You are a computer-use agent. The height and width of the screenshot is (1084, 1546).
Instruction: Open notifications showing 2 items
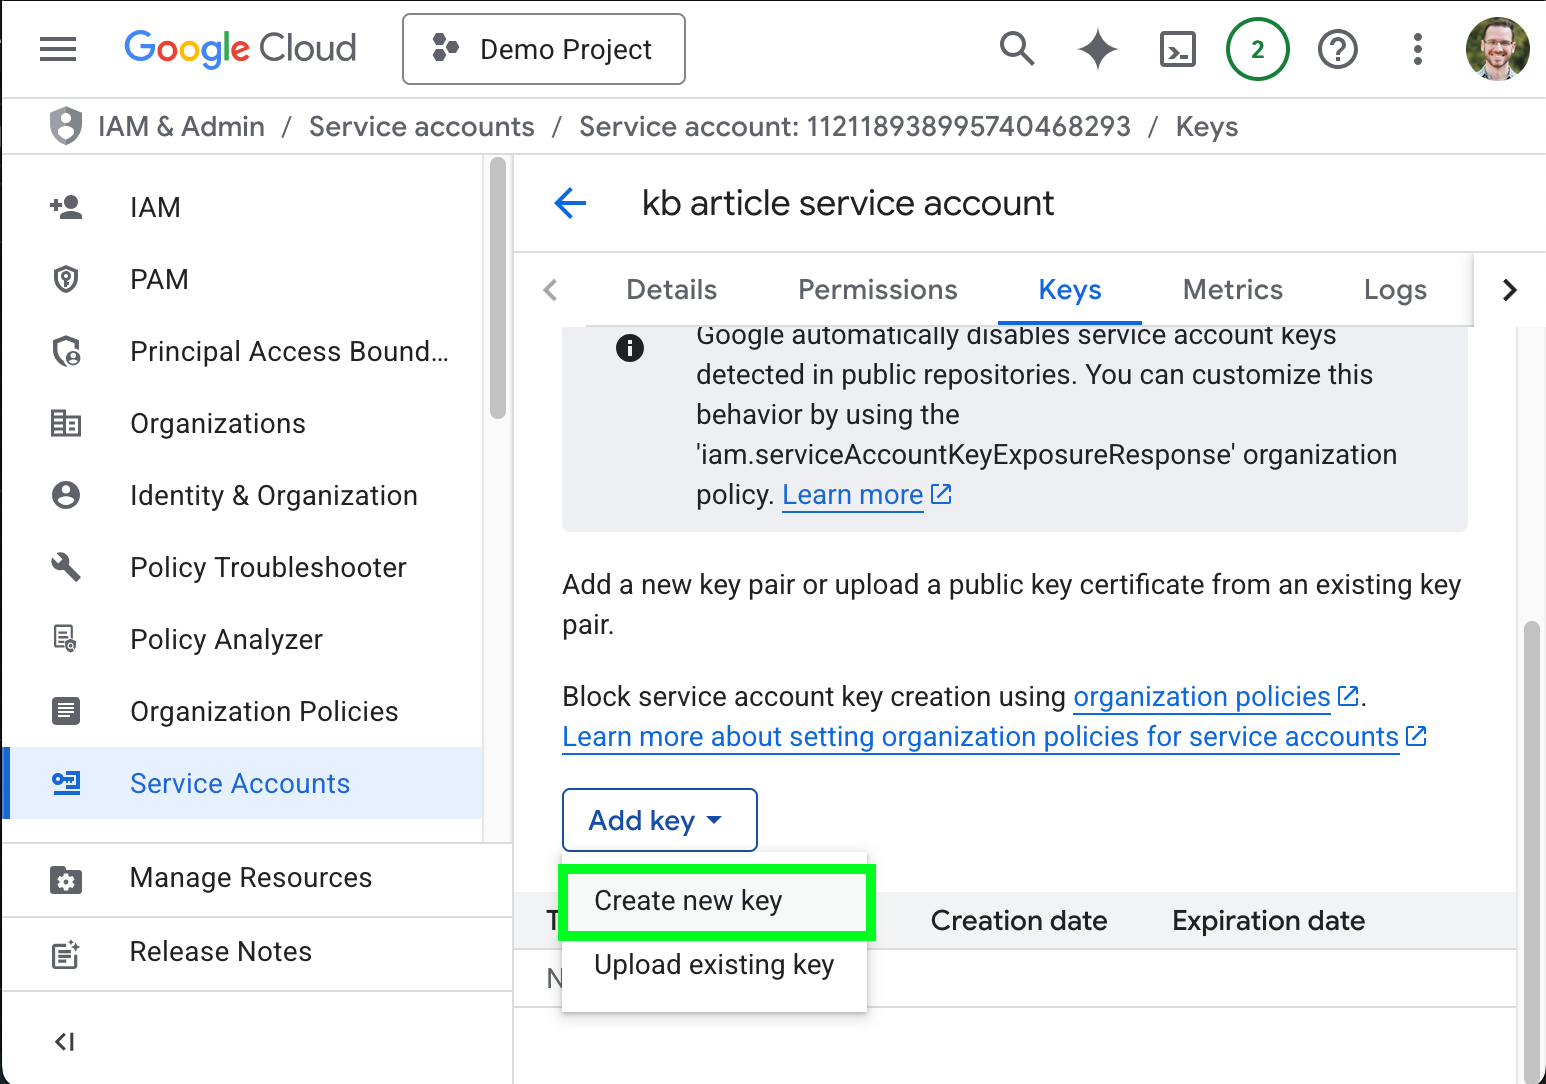[1258, 48]
